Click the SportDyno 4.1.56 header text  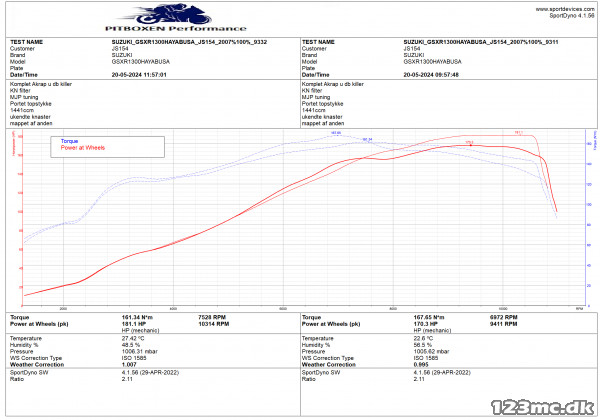(572, 16)
